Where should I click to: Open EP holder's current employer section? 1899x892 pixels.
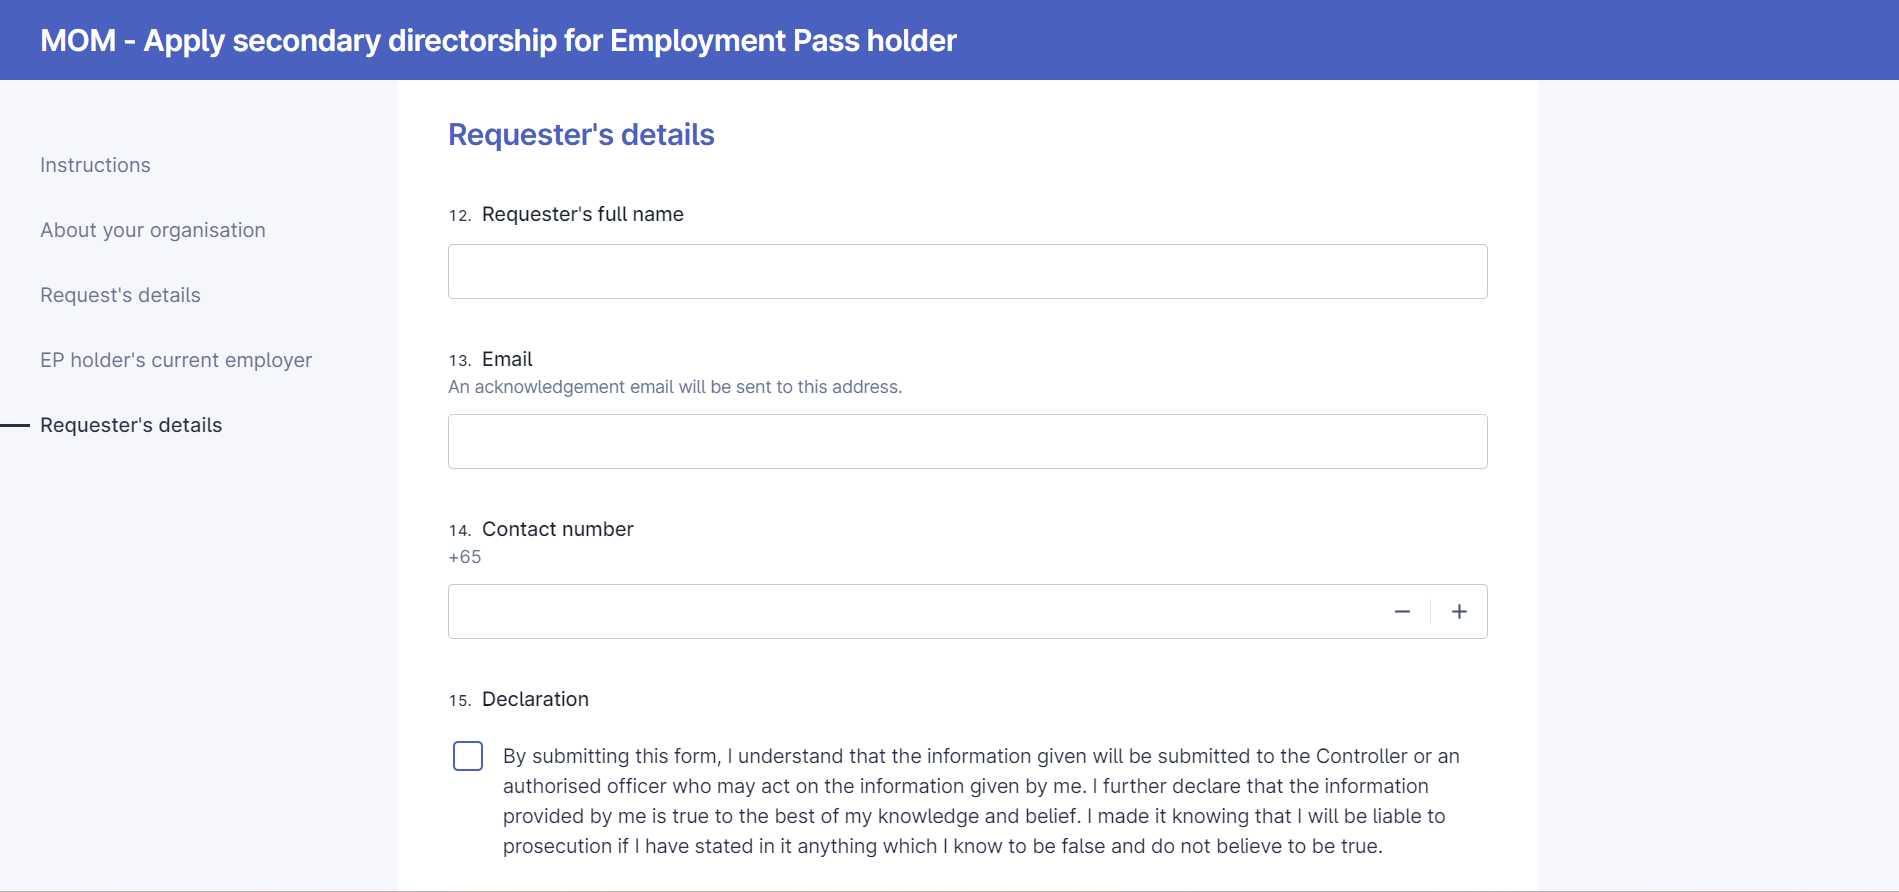tap(176, 360)
